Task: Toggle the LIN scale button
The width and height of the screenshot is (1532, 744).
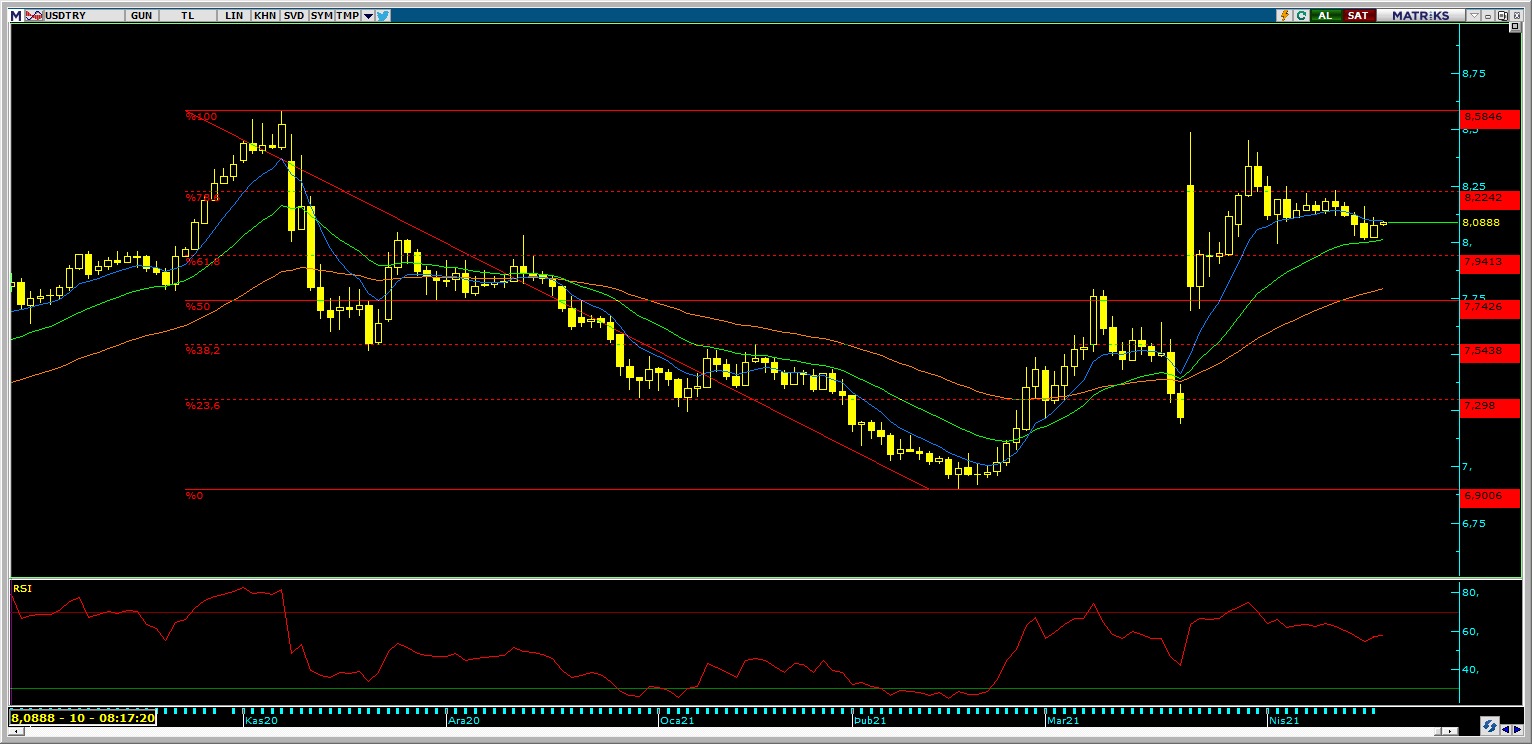Action: pyautogui.click(x=234, y=16)
